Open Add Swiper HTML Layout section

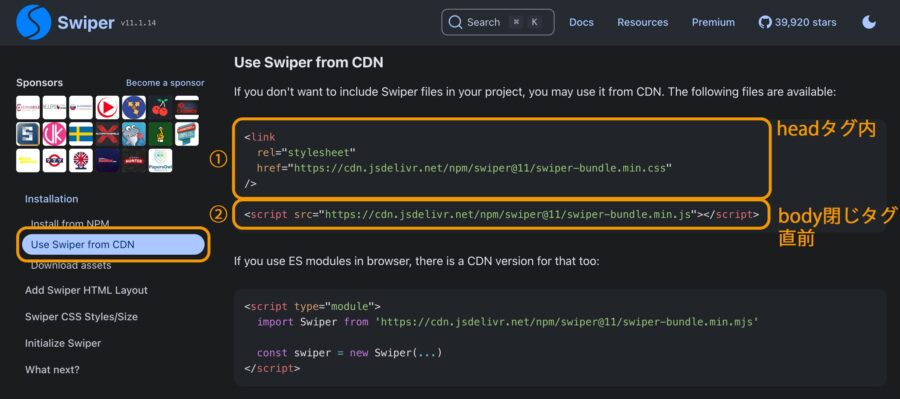click(86, 290)
